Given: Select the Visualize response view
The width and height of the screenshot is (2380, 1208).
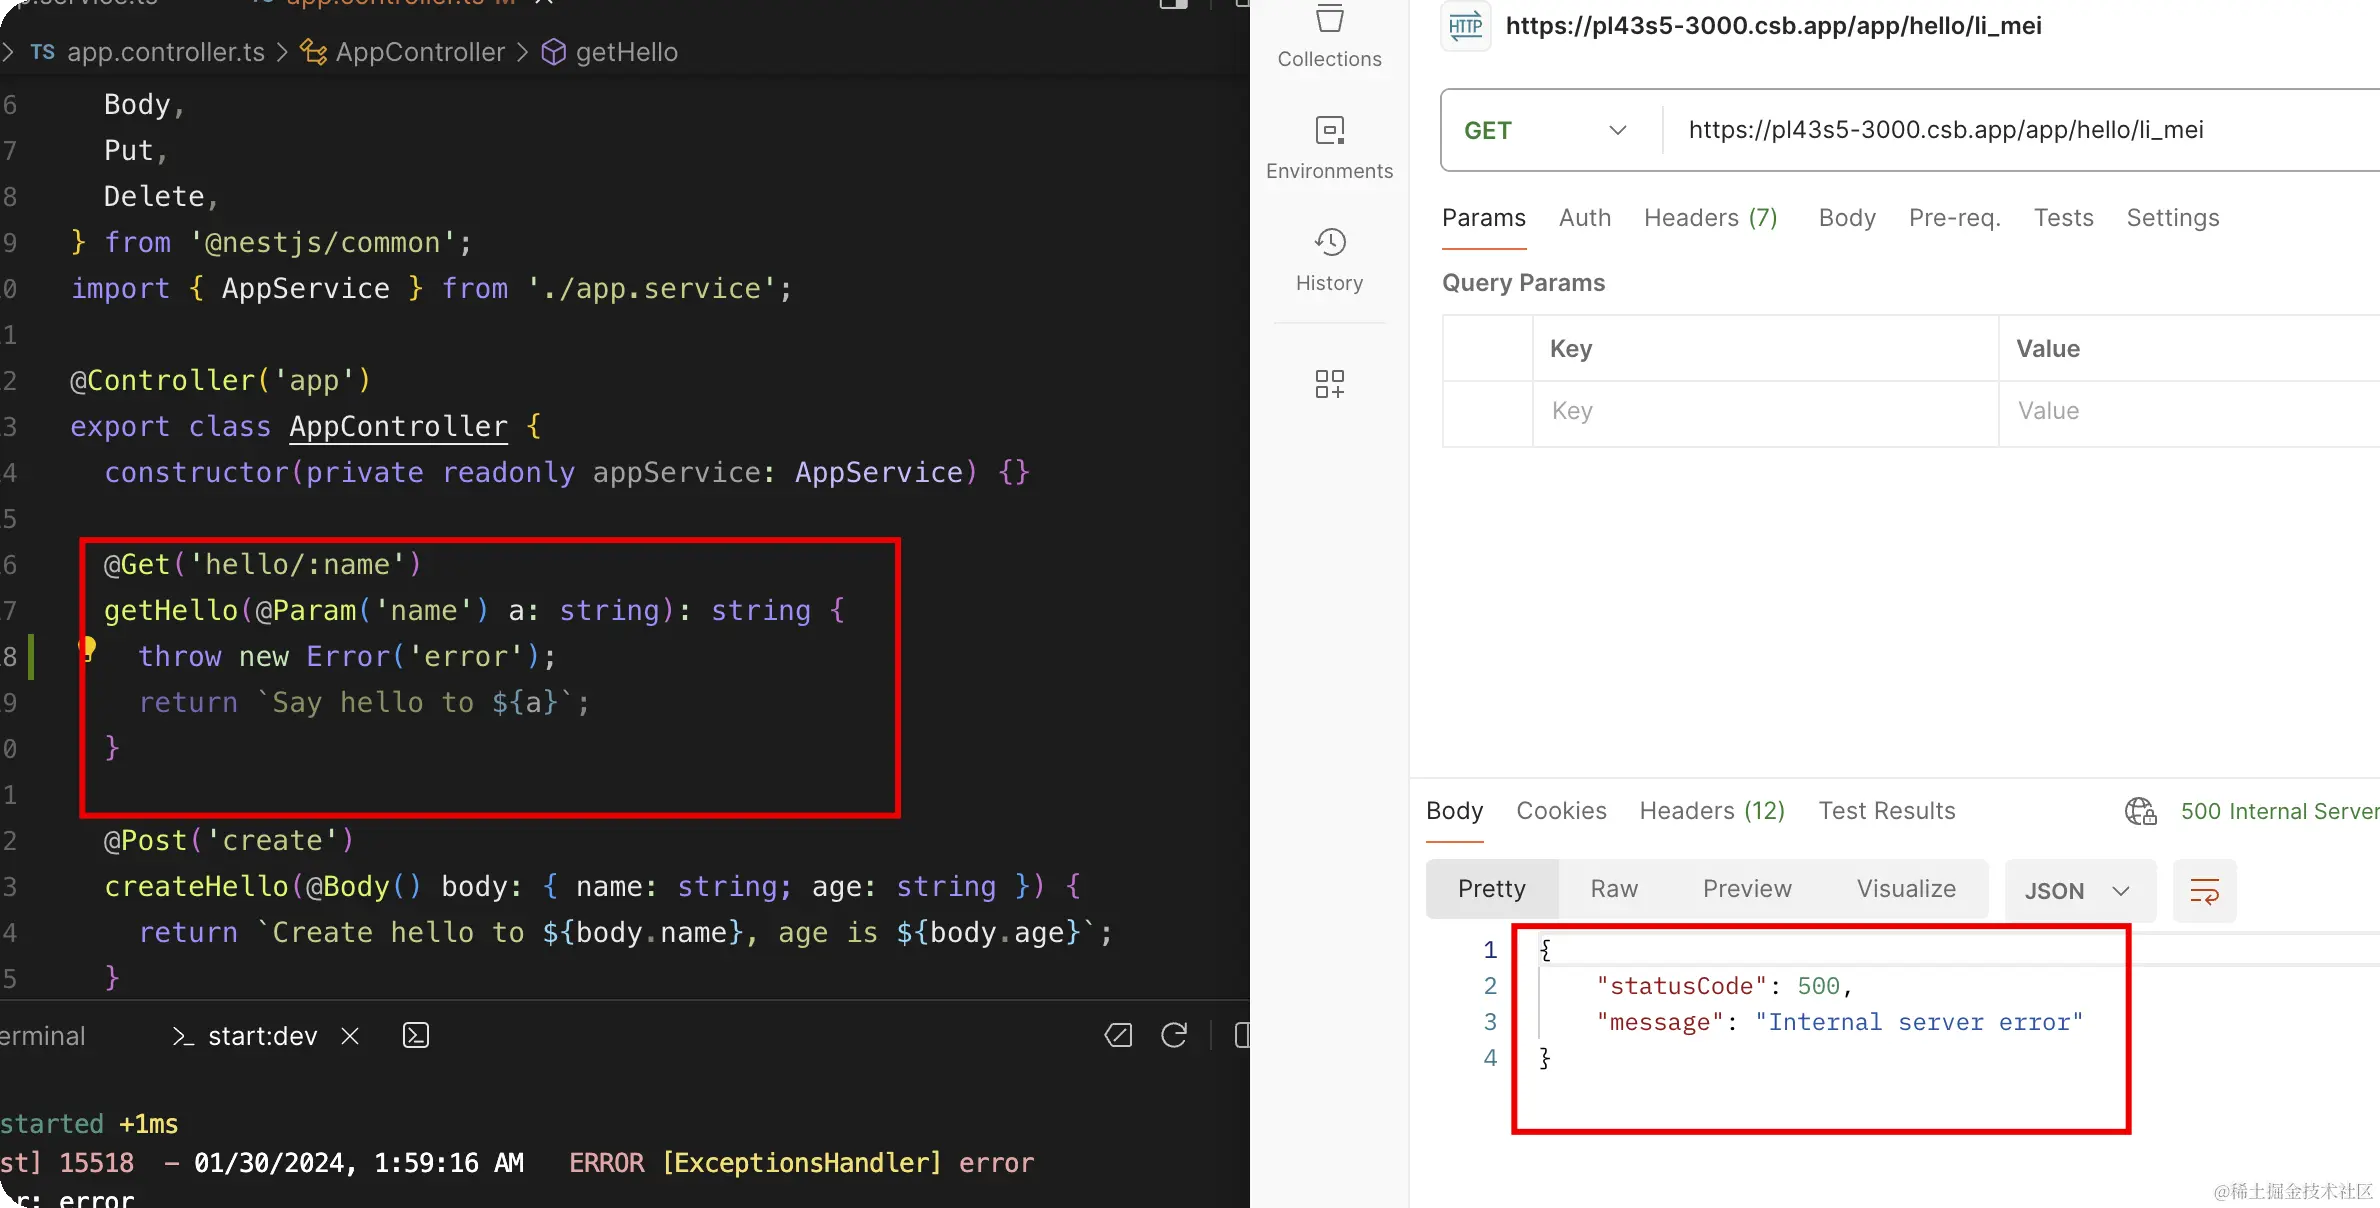Looking at the screenshot, I should point(1906,889).
